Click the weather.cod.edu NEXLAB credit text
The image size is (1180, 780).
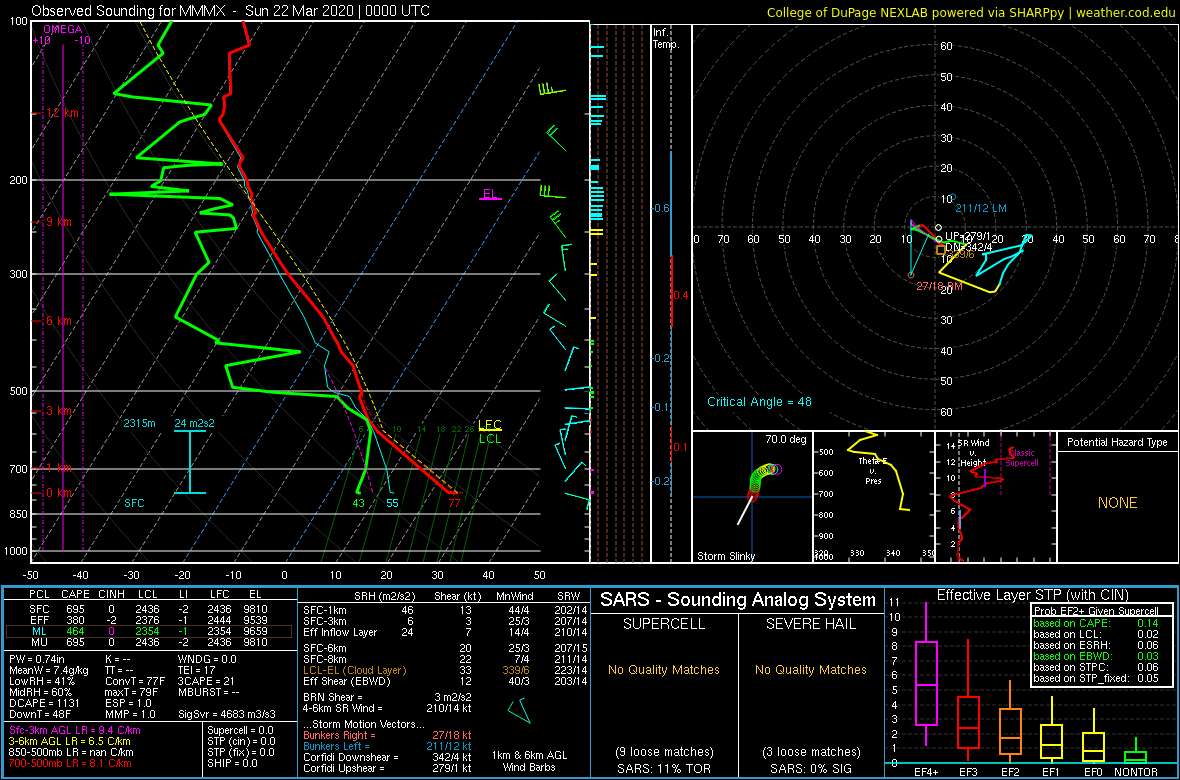(971, 12)
